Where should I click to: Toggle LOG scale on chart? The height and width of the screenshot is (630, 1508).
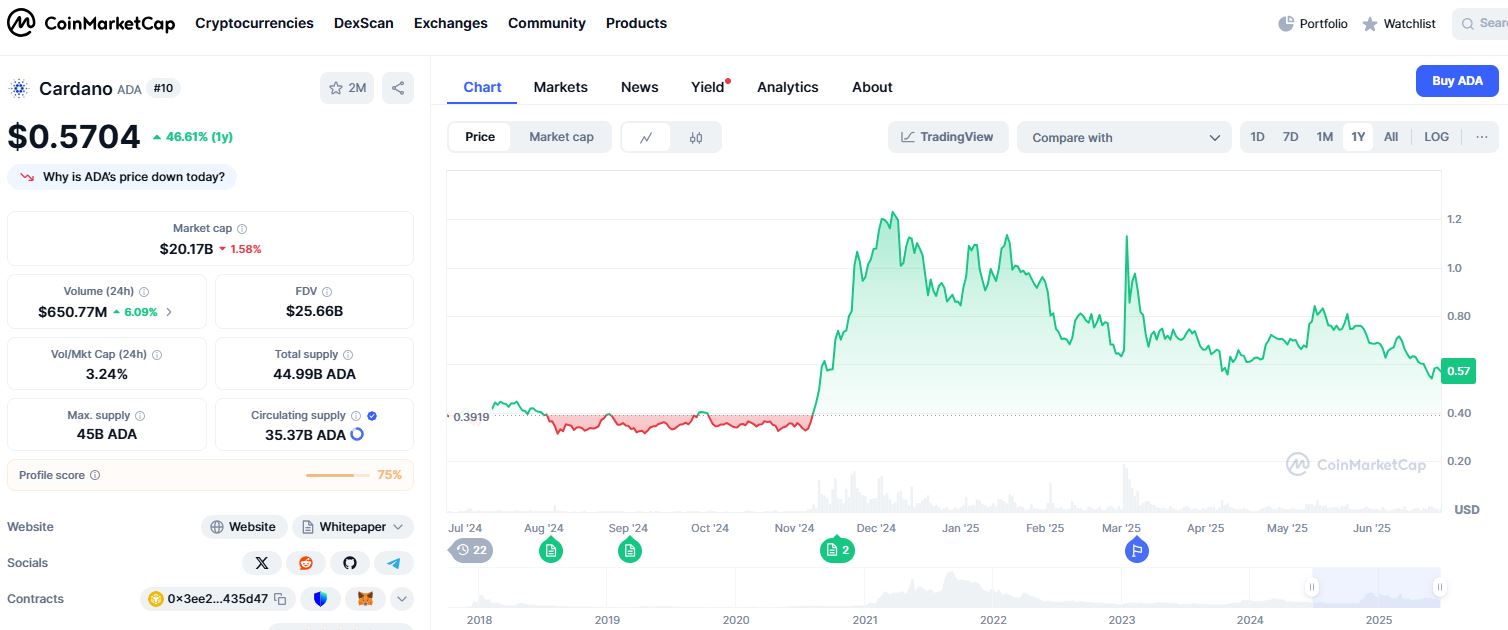pyautogui.click(x=1436, y=137)
